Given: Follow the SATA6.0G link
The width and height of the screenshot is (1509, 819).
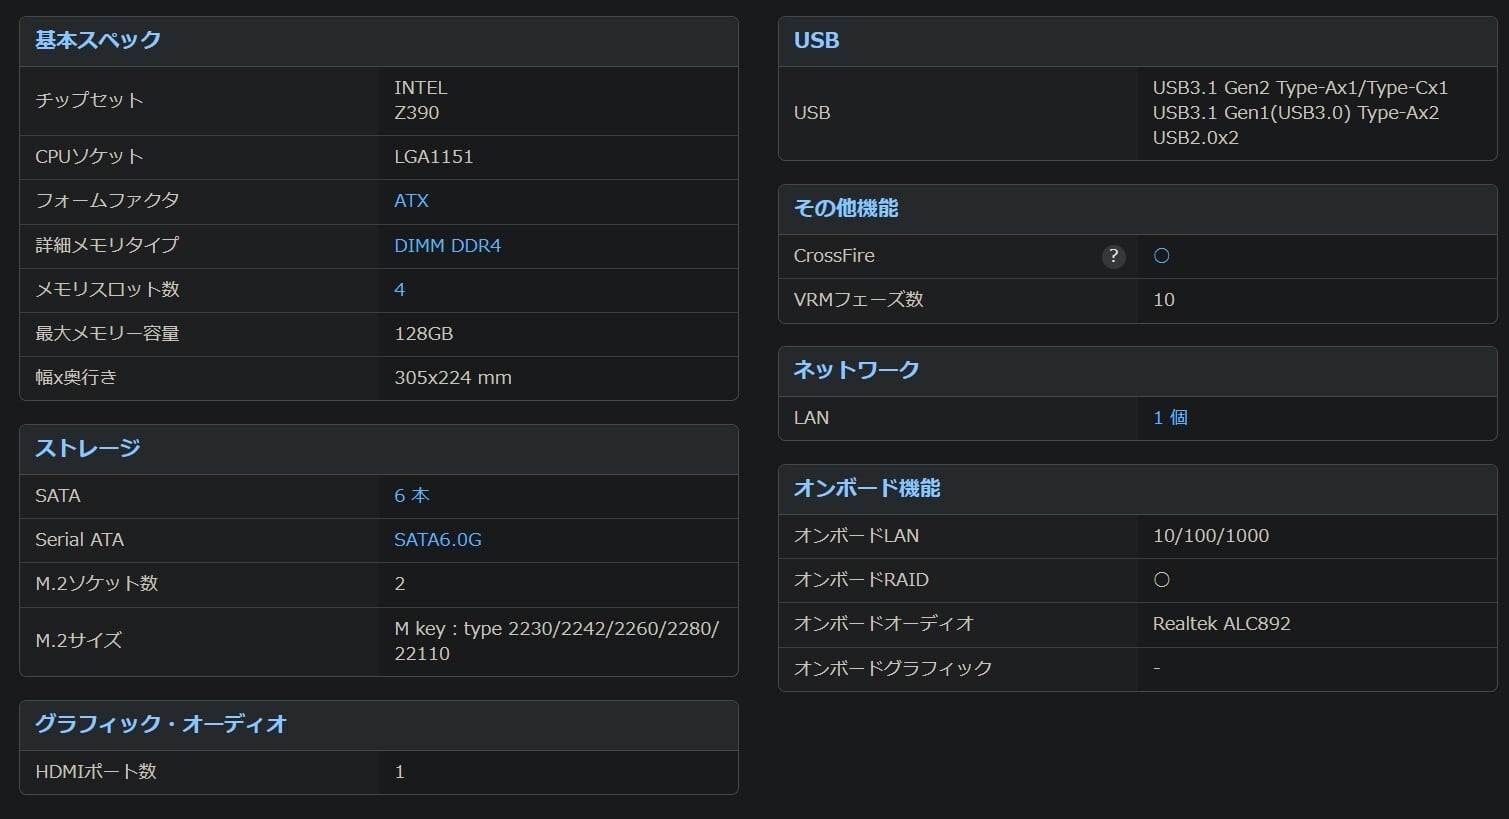Looking at the screenshot, I should click(437, 539).
